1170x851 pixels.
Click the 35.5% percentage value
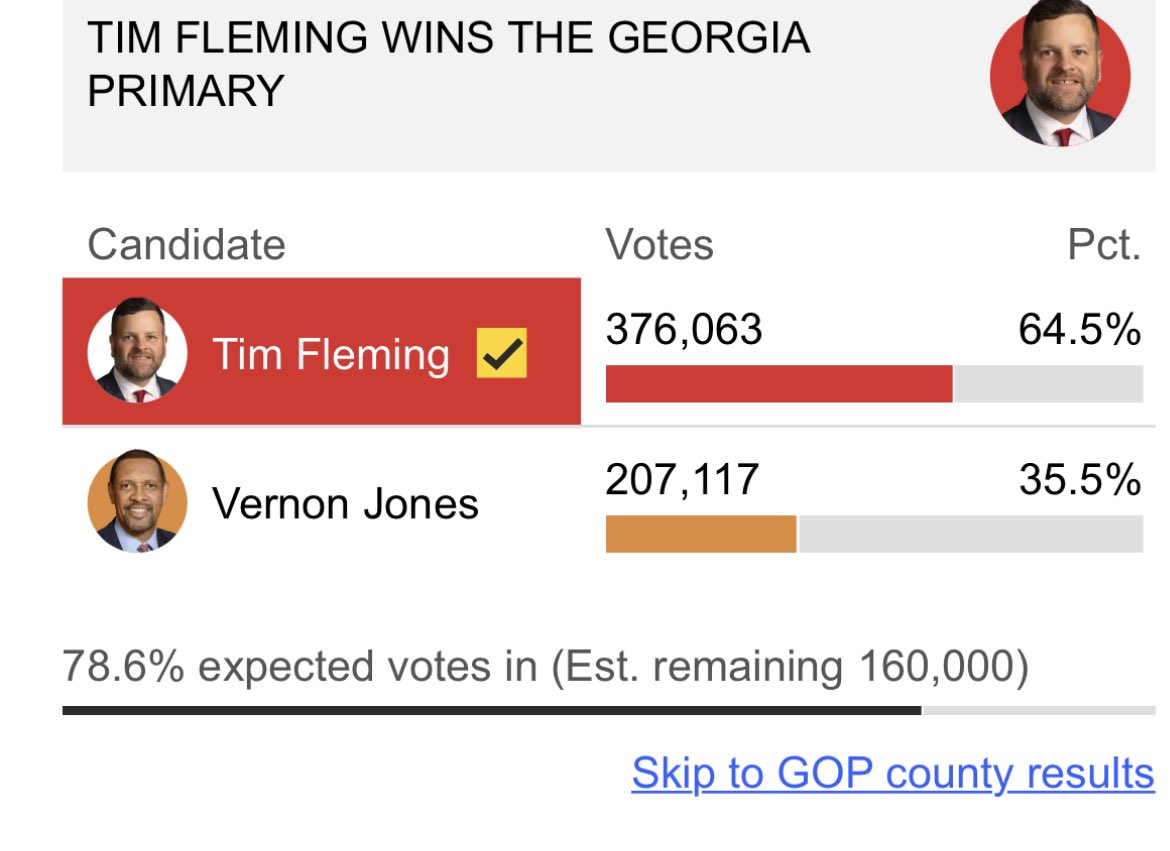click(1080, 479)
